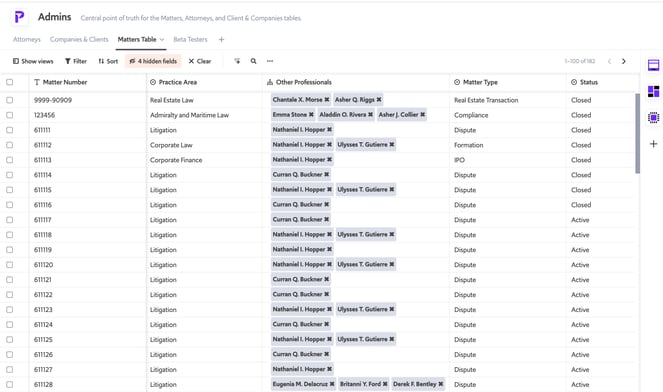Open the search magnifier in toolbar

253,61
